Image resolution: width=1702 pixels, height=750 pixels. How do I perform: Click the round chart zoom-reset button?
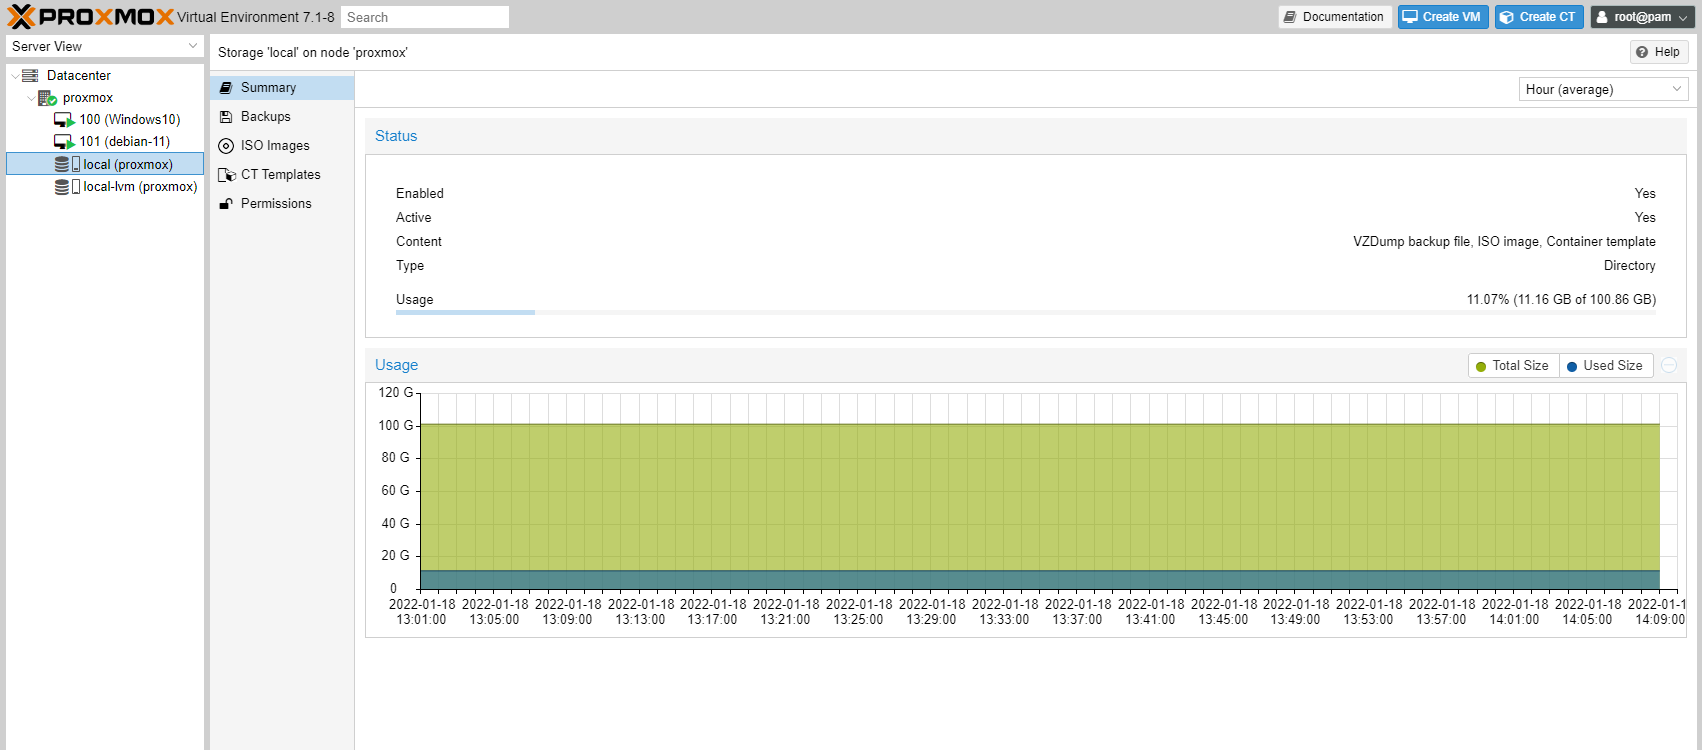(1669, 366)
